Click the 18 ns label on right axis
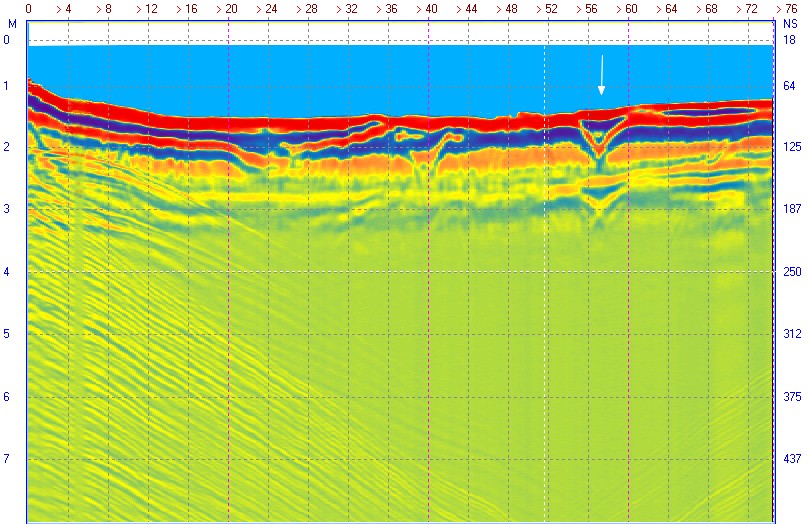808x524 pixels. point(789,40)
